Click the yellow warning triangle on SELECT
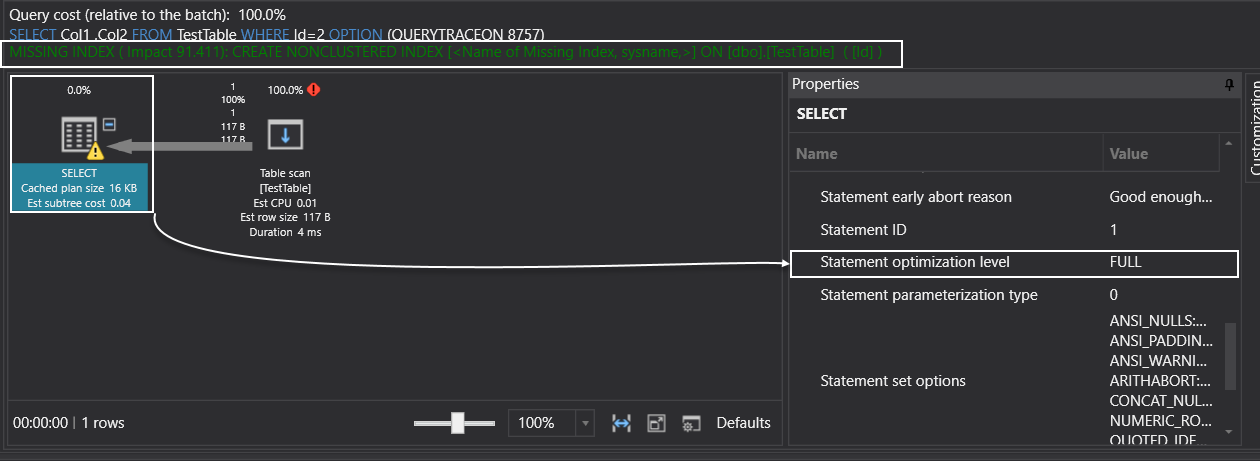The width and height of the screenshot is (1260, 461). (x=95, y=152)
